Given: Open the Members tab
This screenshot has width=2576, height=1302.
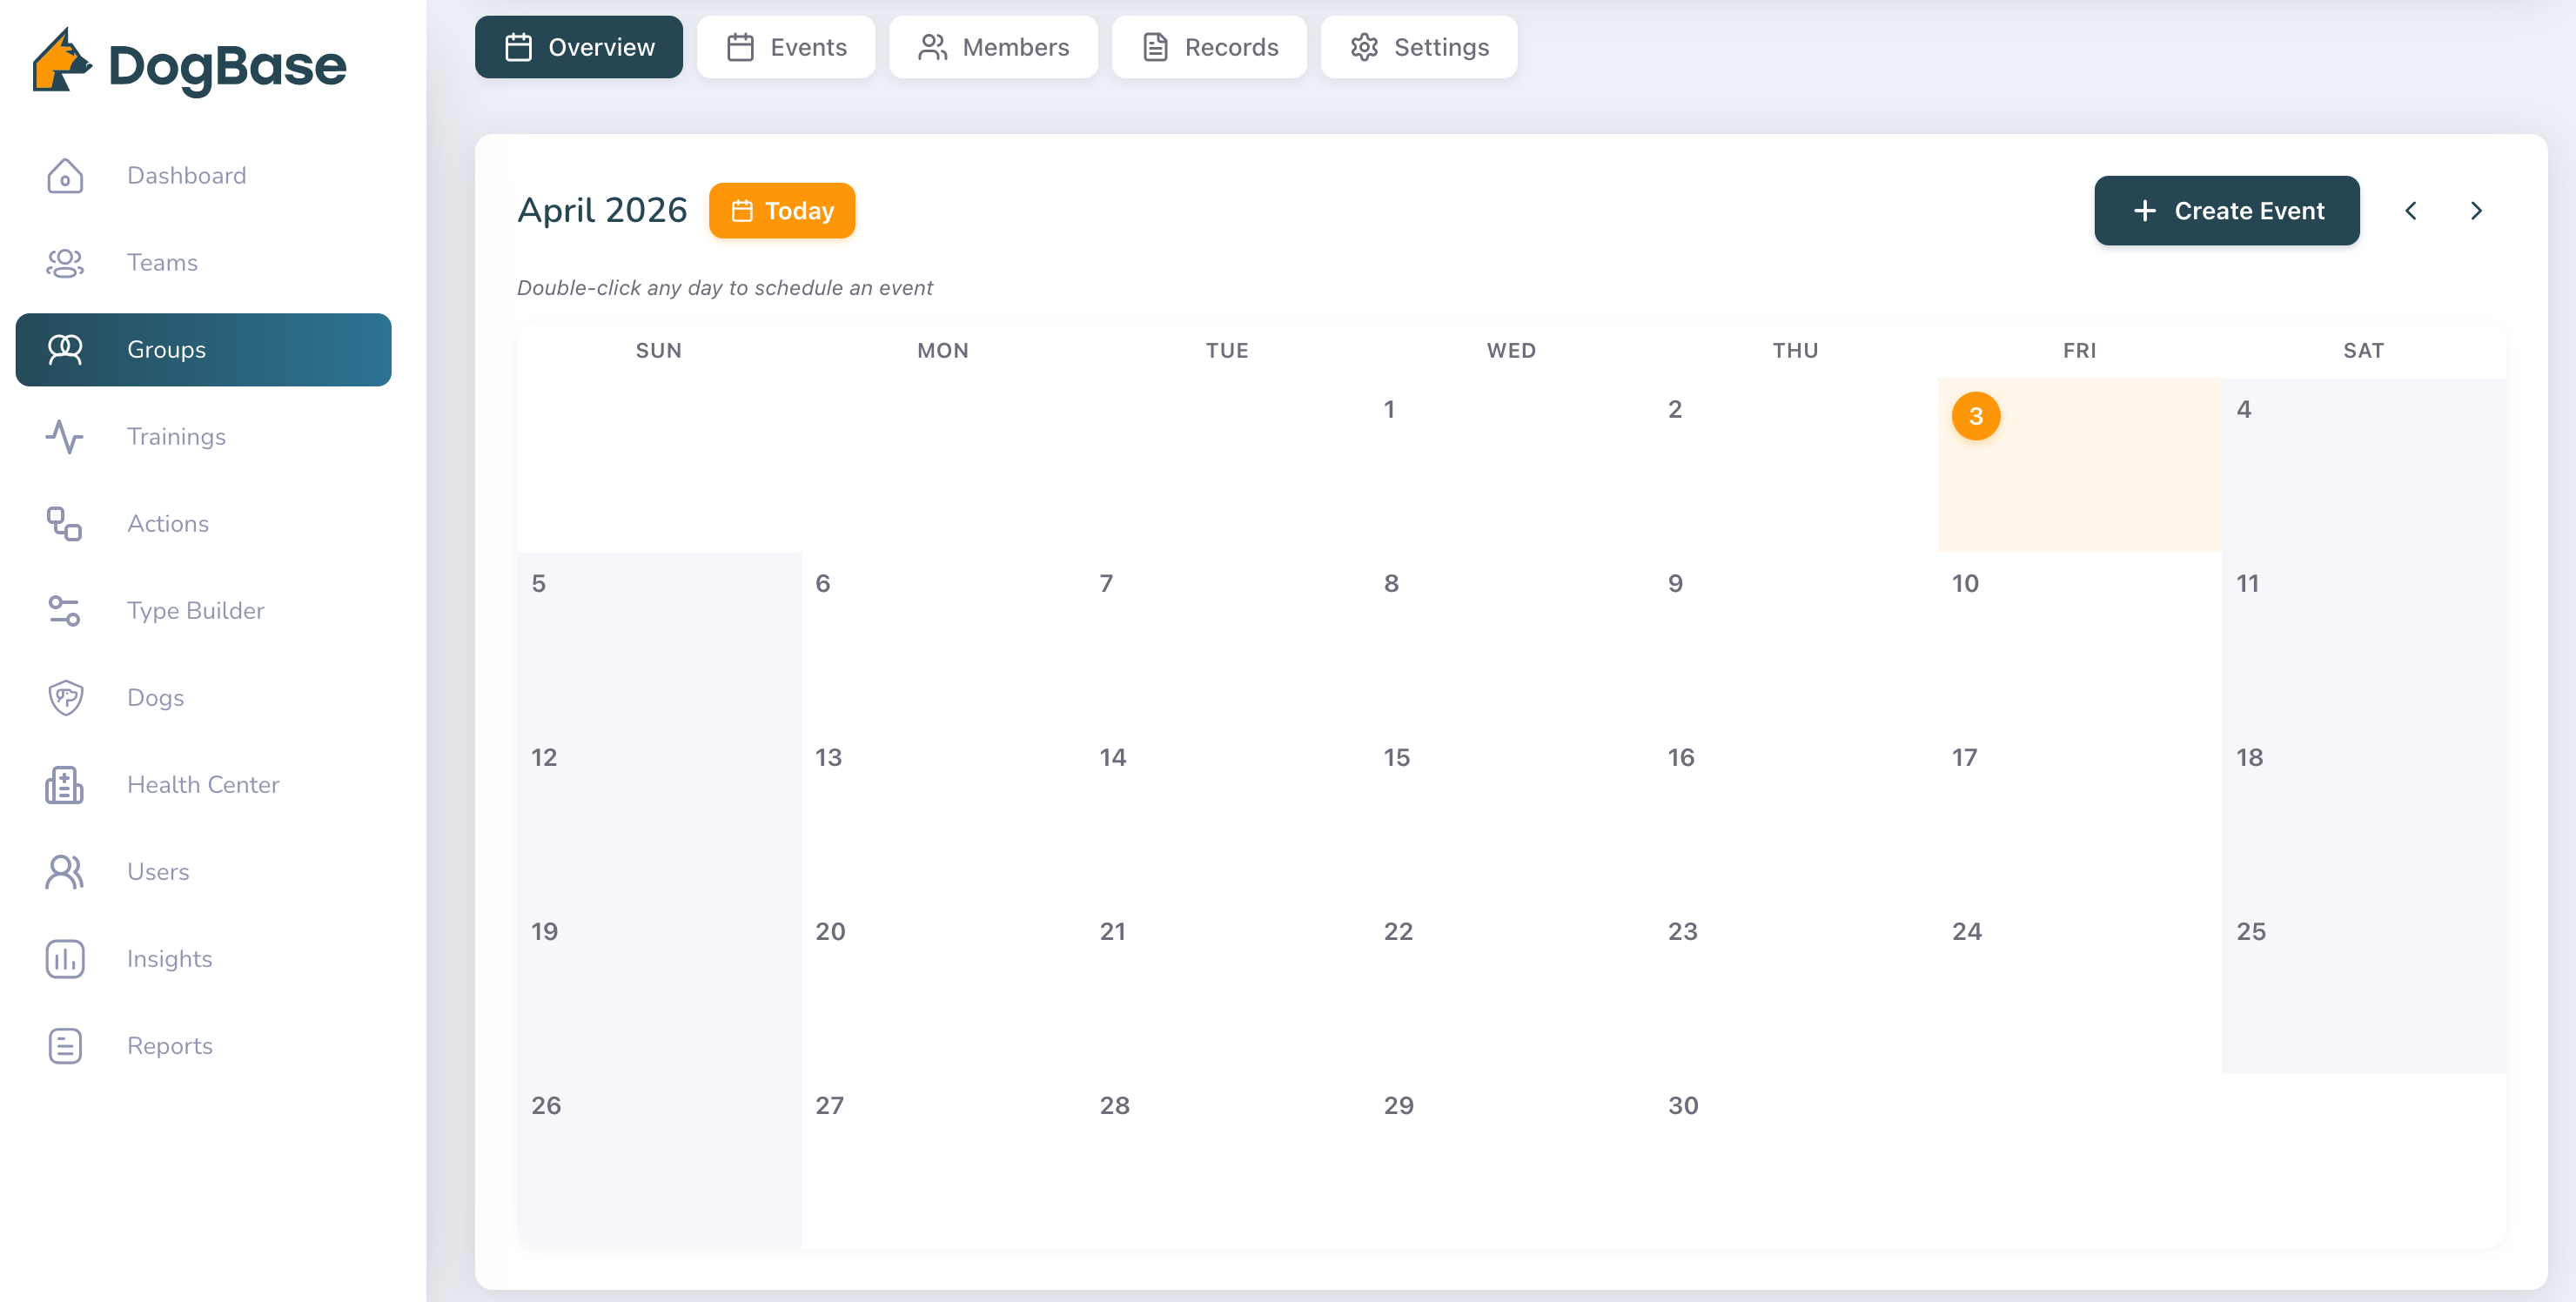Looking at the screenshot, I should (x=993, y=47).
